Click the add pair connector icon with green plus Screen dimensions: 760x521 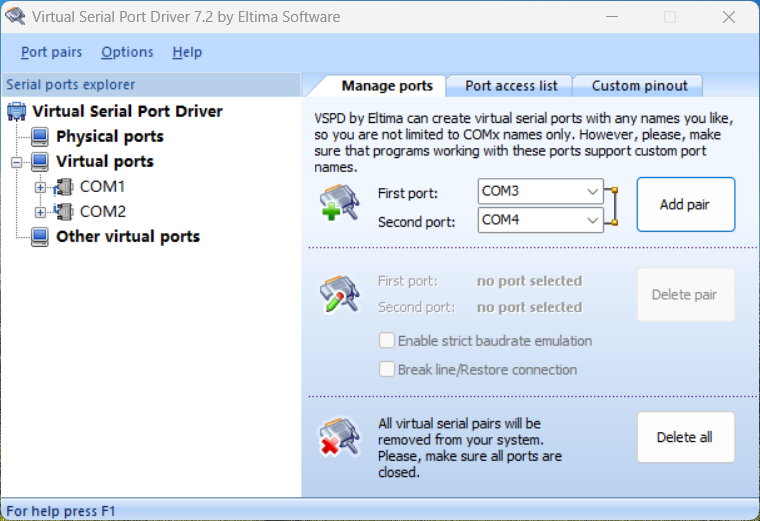tap(339, 202)
